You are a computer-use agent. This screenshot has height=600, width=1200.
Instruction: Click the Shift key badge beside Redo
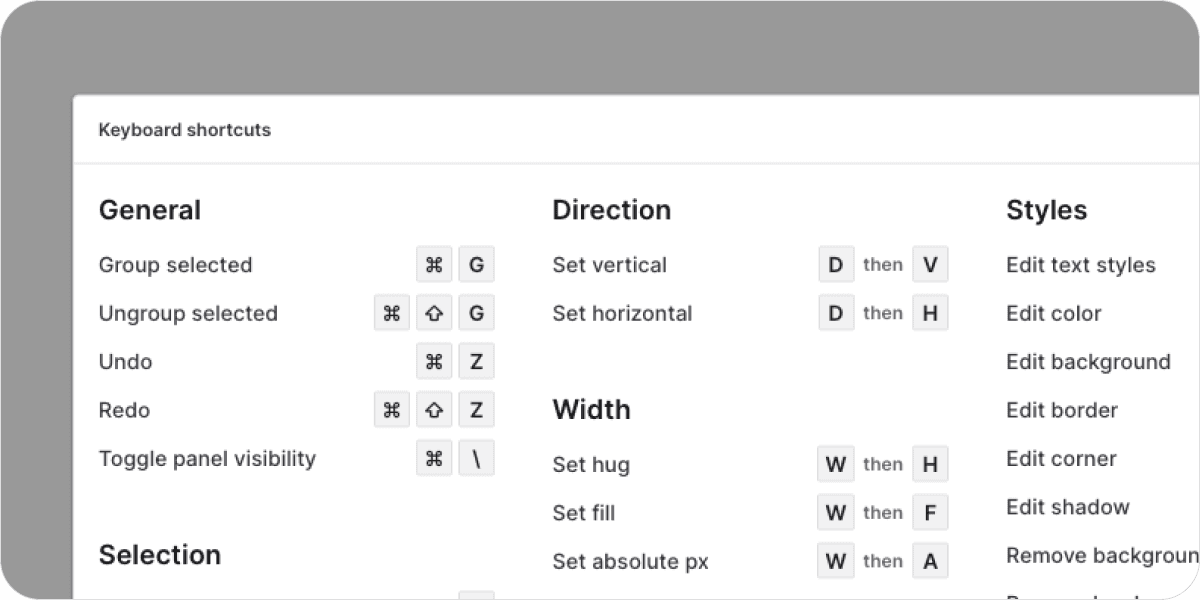tap(434, 409)
